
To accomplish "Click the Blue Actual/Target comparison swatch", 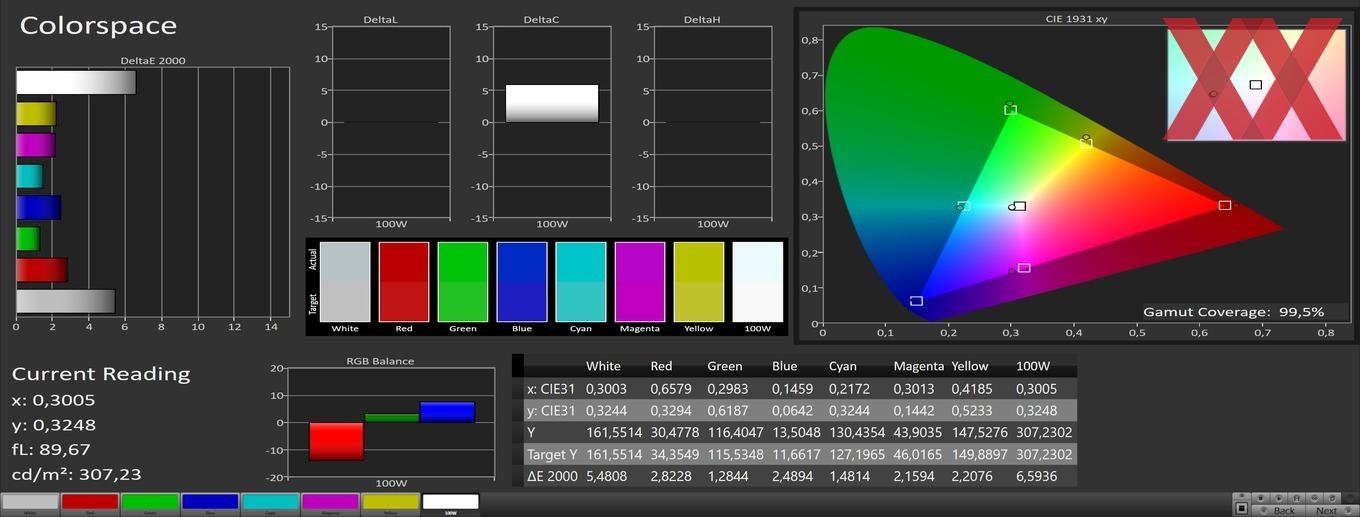I will click(522, 282).
